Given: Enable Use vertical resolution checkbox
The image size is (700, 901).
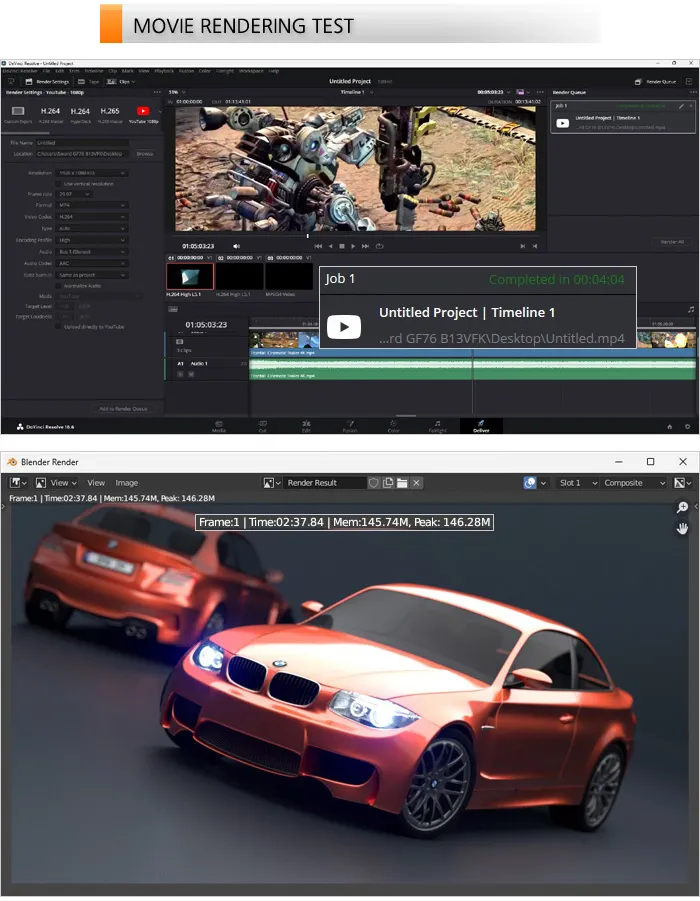Looking at the screenshot, I should point(58,184).
